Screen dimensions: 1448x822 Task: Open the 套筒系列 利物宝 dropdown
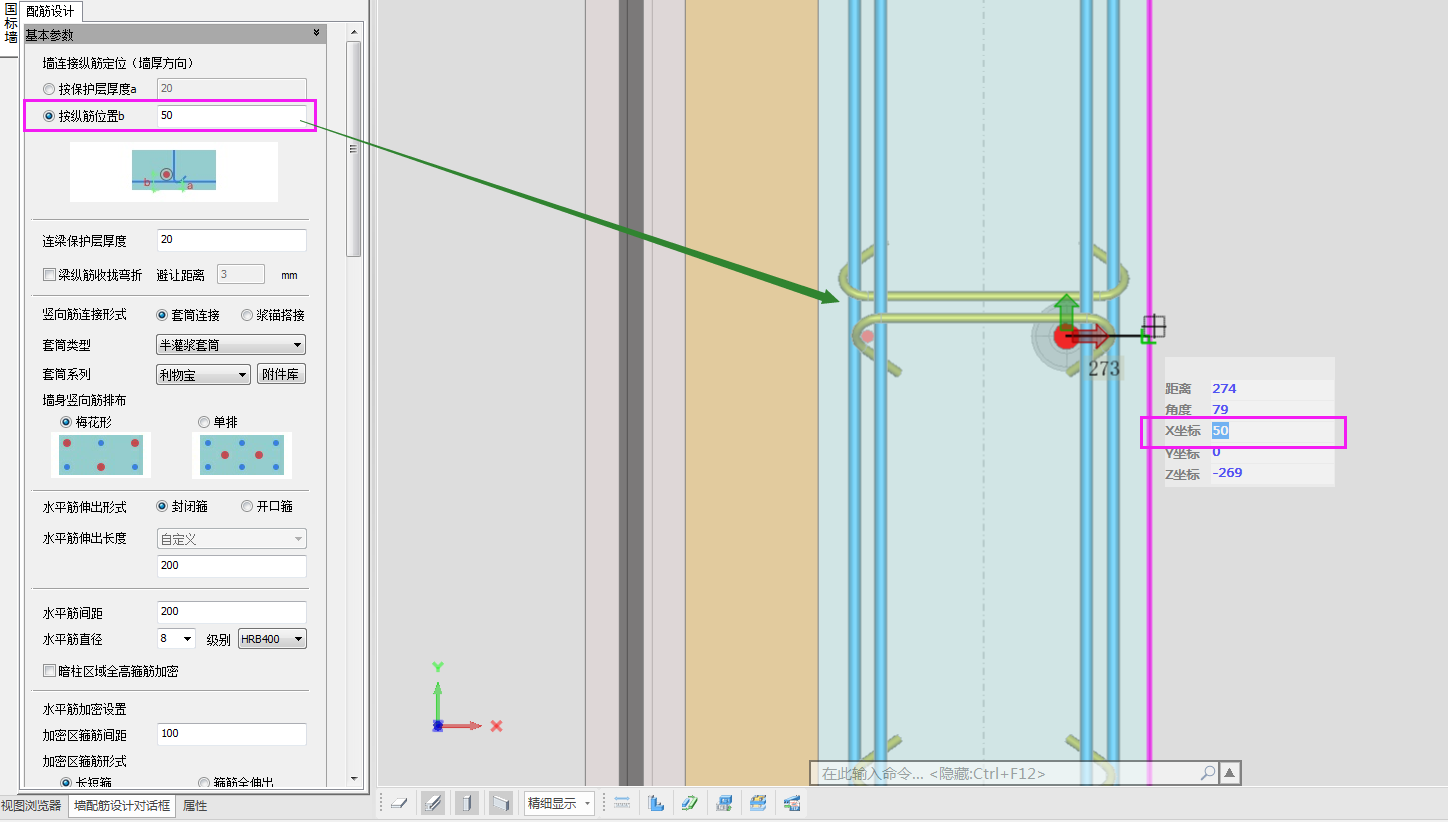tap(203, 374)
